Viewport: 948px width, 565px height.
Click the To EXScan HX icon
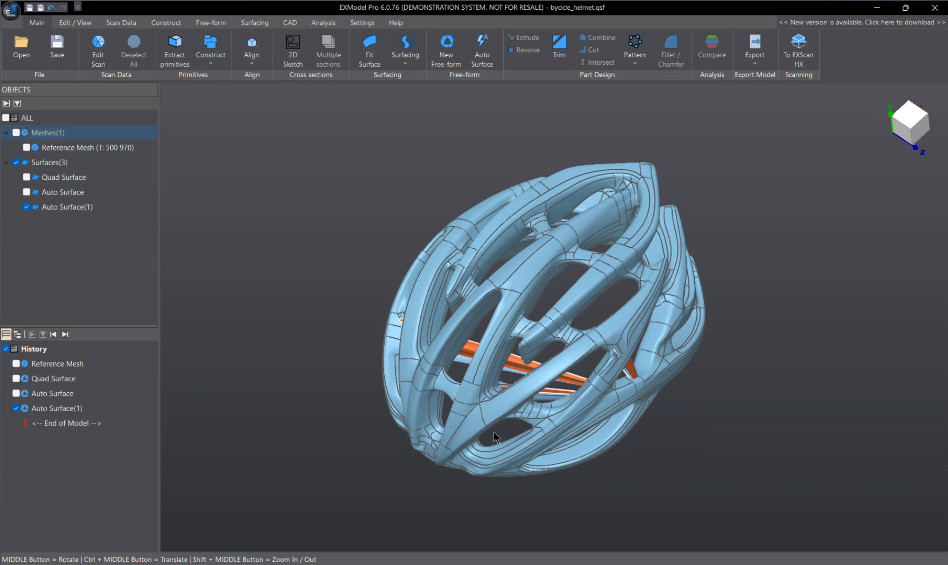pos(798,47)
